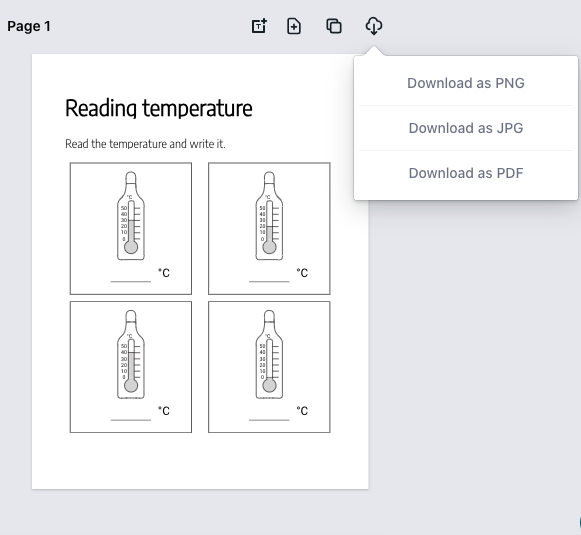Click the add text box icon

[259, 26]
